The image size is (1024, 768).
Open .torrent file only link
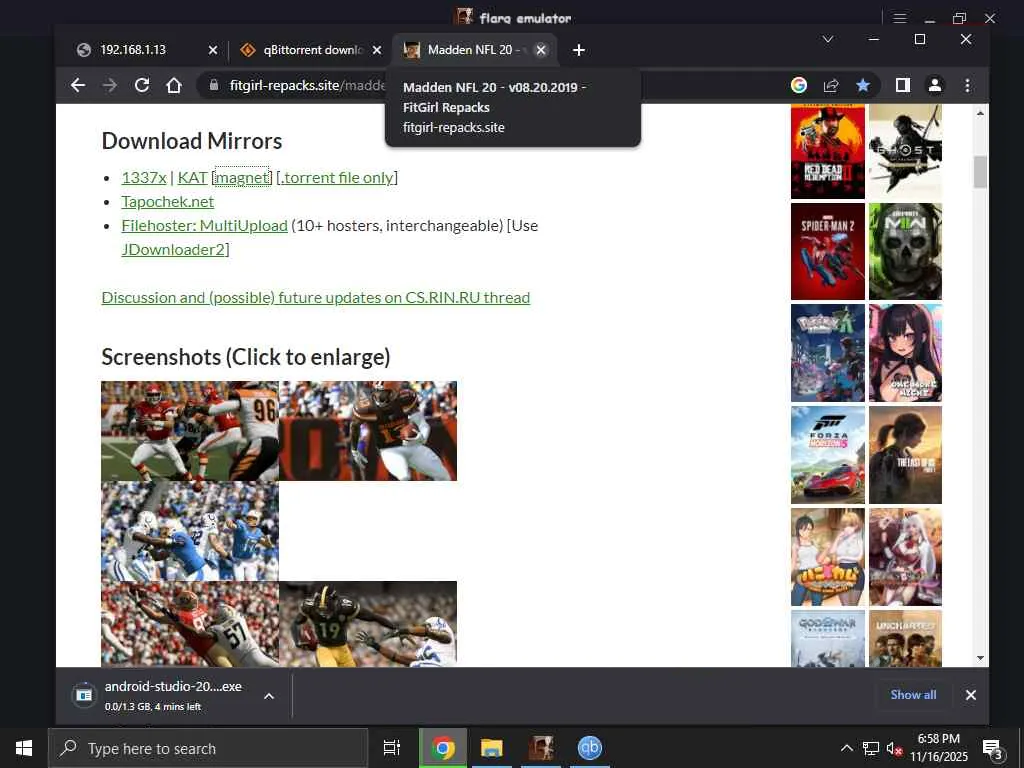point(337,178)
